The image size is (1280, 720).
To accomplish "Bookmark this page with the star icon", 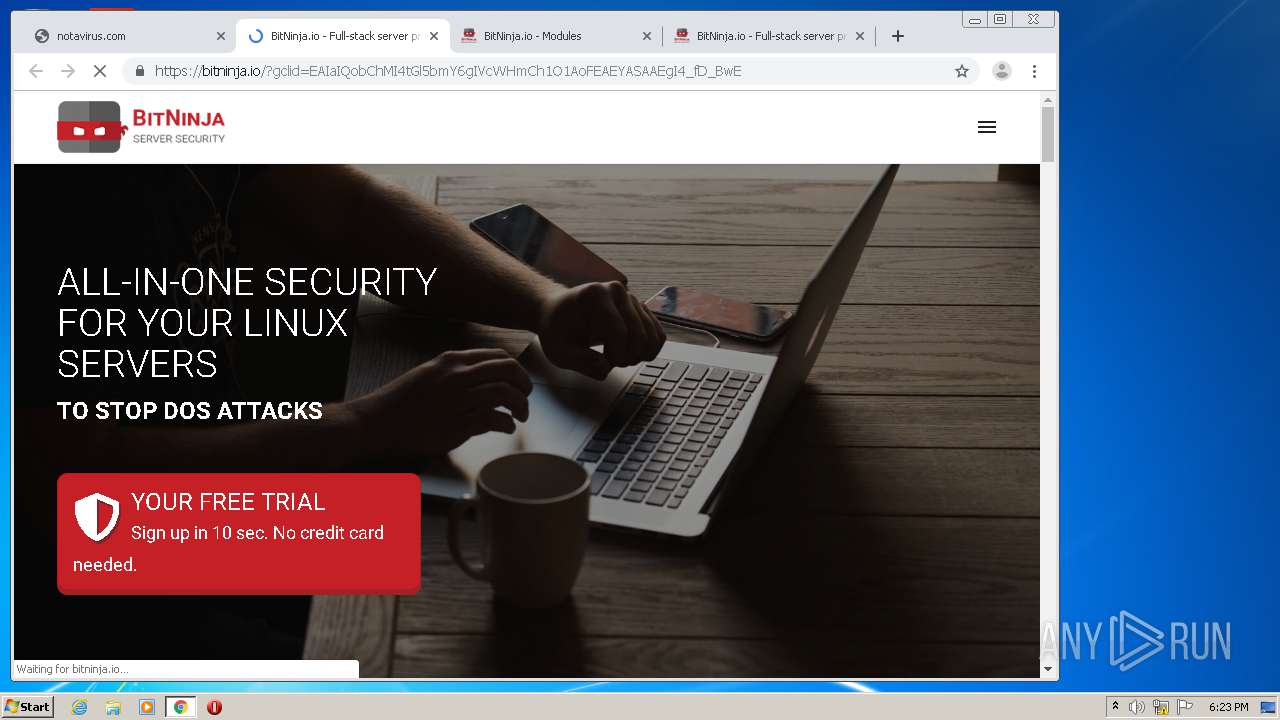I will [x=962, y=71].
